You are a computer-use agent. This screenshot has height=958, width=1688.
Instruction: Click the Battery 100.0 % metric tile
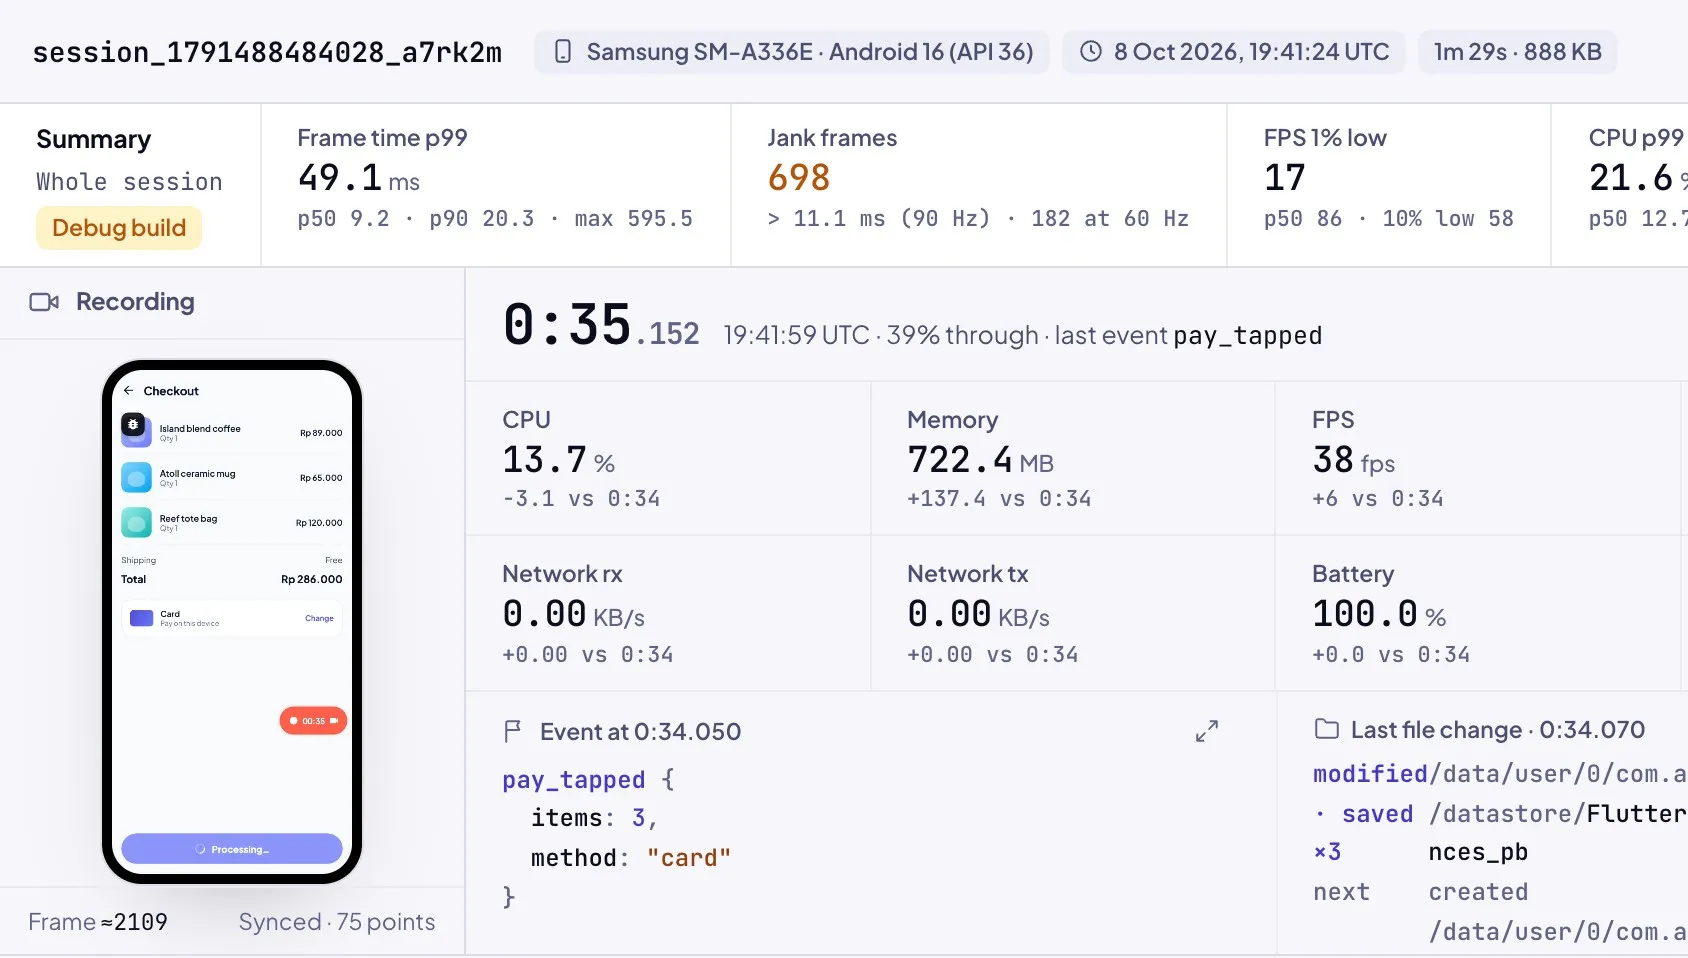pyautogui.click(x=1478, y=613)
